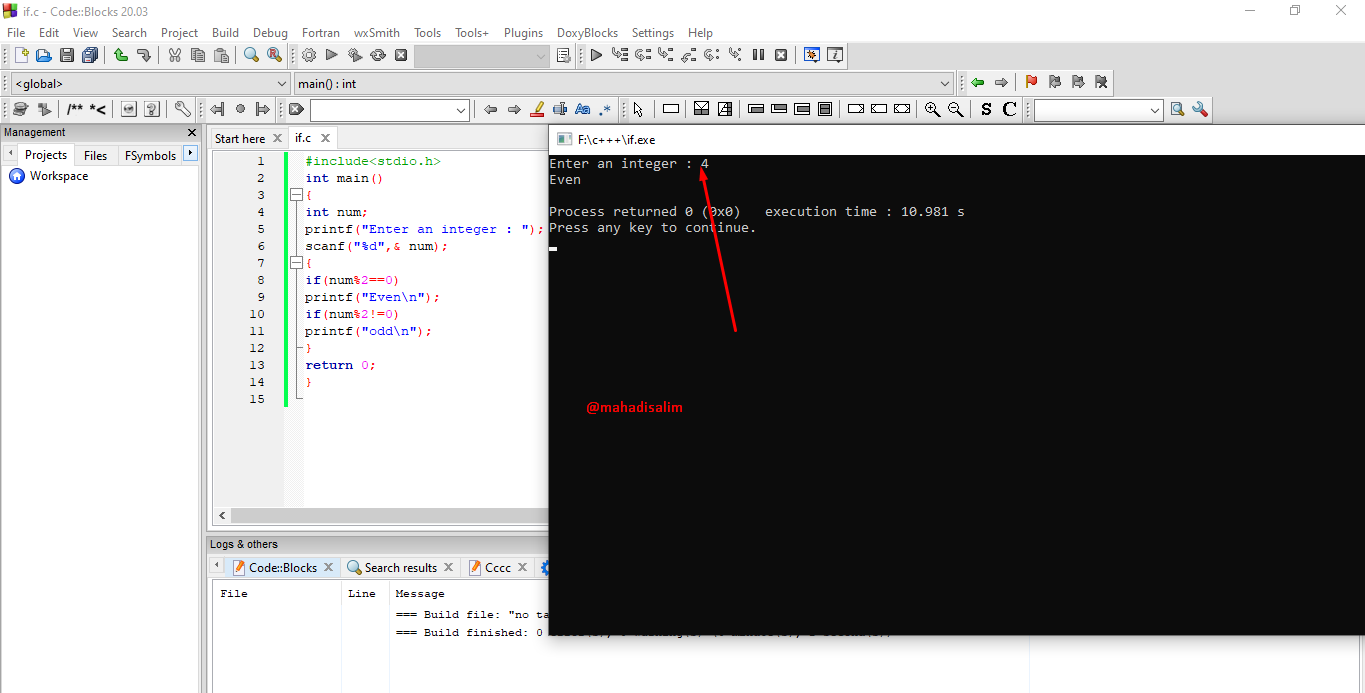Paste from clipboard using the toolbar icon
This screenshot has height=693, width=1365.
pyautogui.click(x=221, y=56)
